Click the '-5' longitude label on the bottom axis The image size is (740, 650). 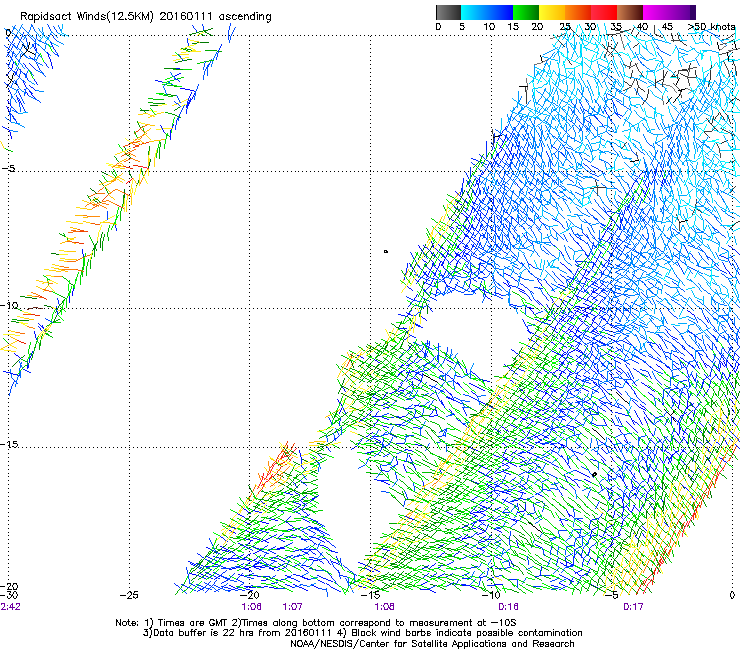click(611, 595)
